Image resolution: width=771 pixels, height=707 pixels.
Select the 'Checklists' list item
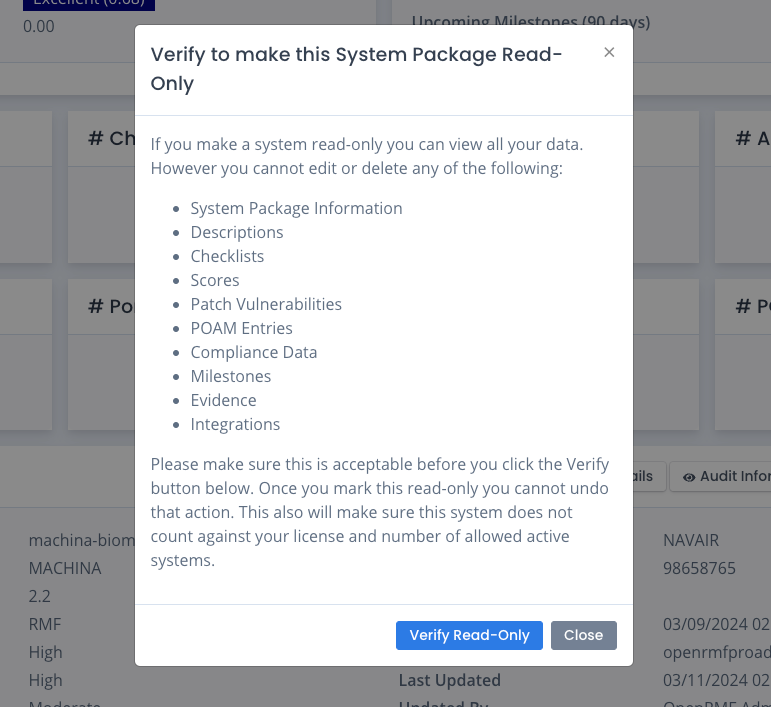pos(227,256)
